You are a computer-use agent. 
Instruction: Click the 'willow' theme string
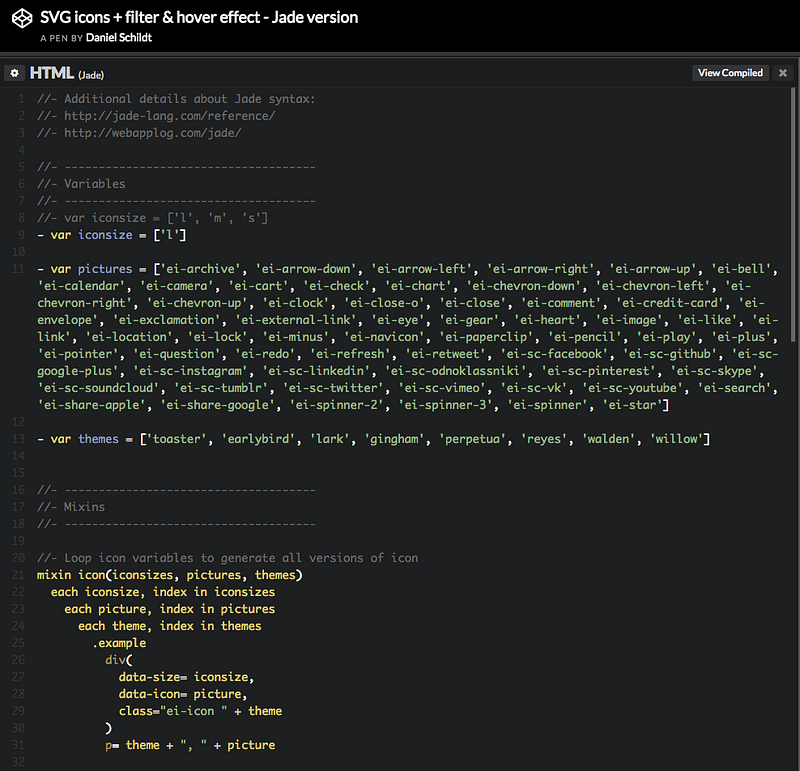point(676,439)
